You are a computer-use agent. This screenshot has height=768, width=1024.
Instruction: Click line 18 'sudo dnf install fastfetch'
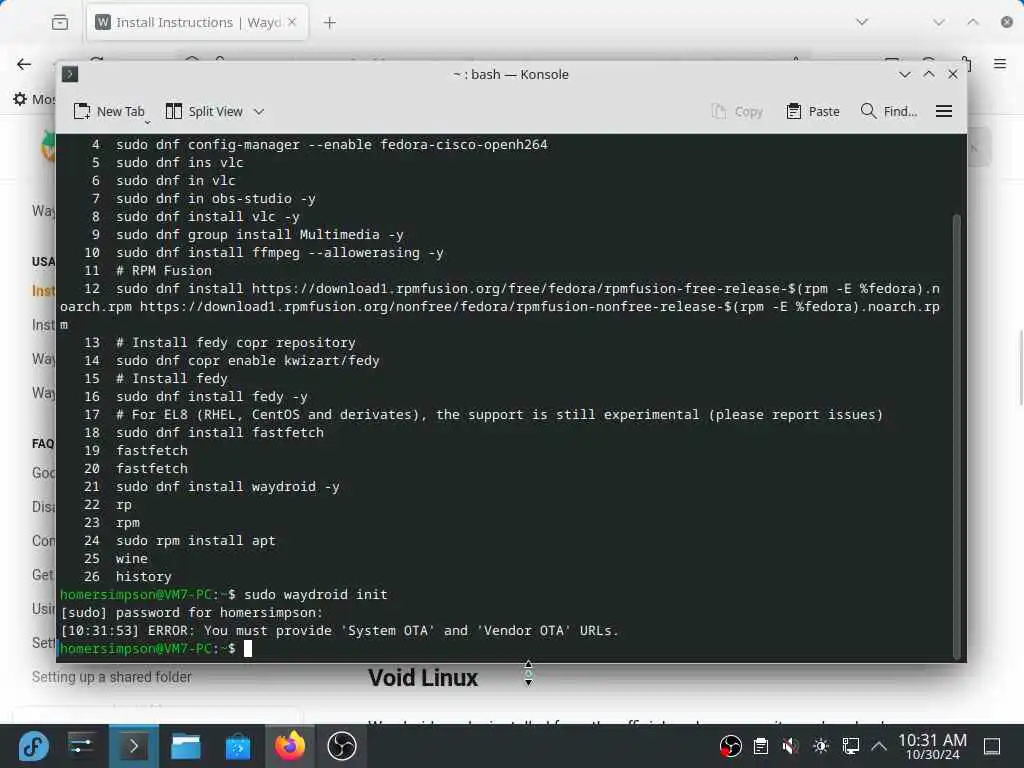(x=219, y=432)
